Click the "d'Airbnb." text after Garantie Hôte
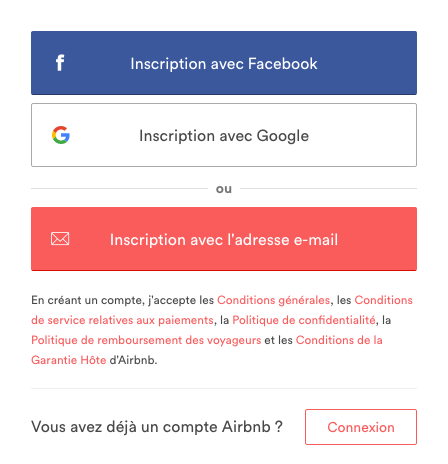 tap(133, 360)
